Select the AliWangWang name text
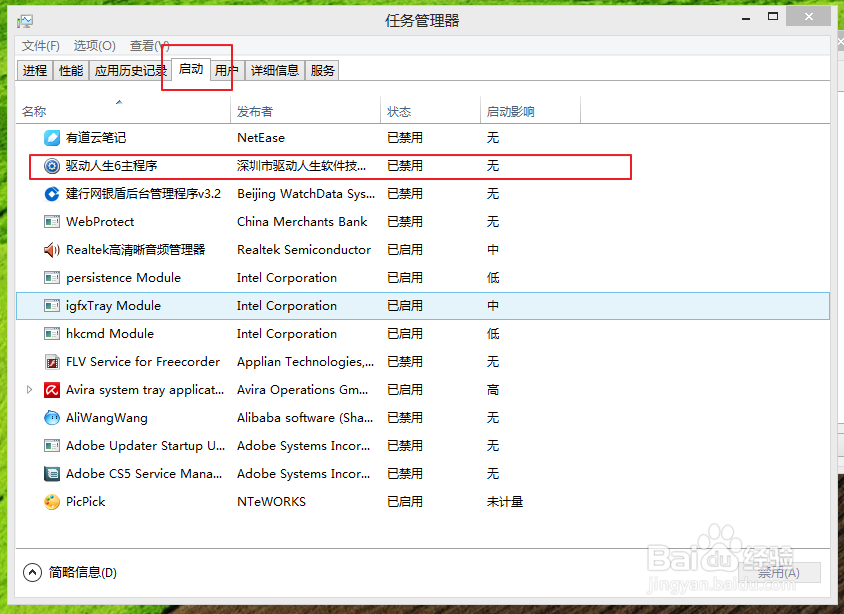This screenshot has height=614, width=844. (107, 418)
